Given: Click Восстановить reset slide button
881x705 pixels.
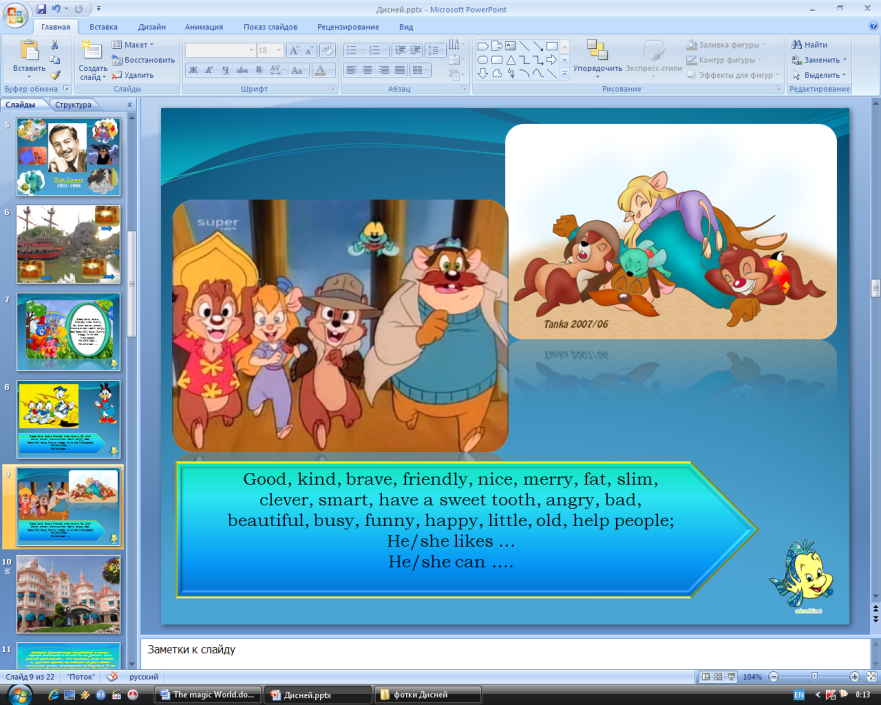Looking at the screenshot, I should pyautogui.click(x=143, y=60).
